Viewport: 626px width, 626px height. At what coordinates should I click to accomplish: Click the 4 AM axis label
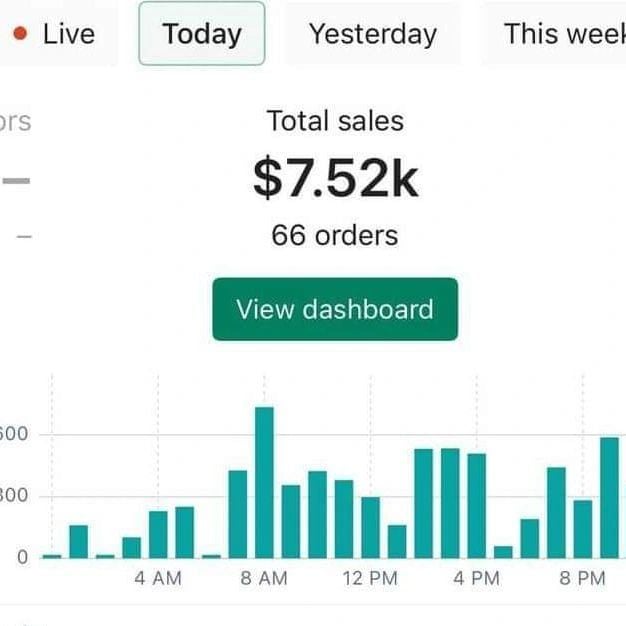(158, 578)
